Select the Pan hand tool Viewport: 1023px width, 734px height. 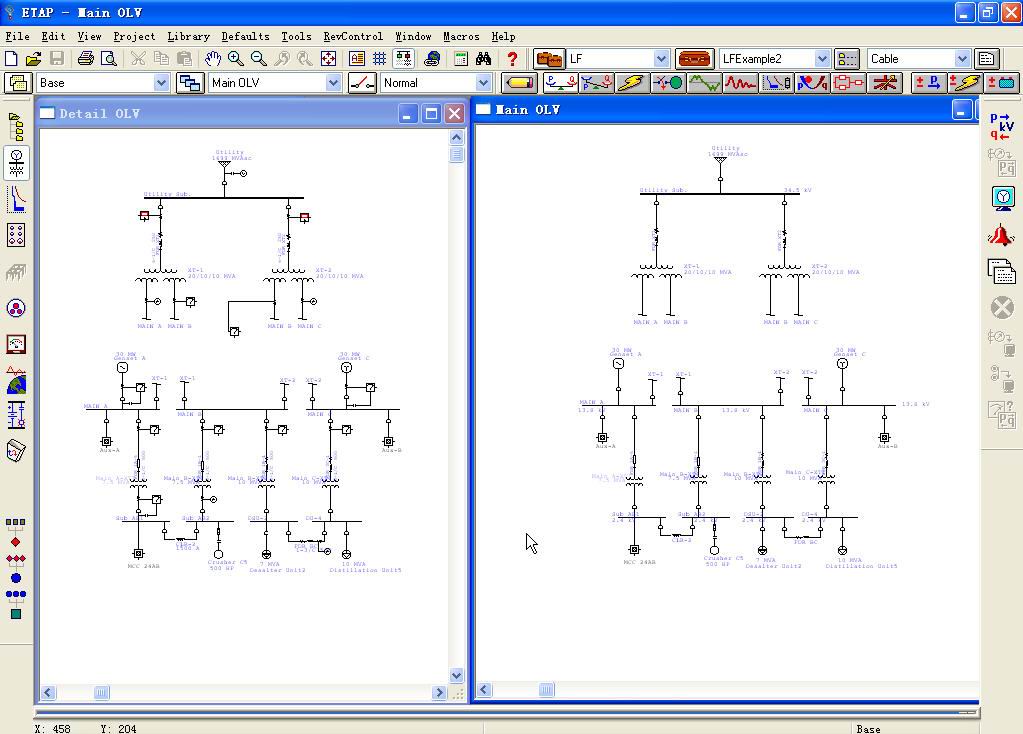click(x=213, y=59)
